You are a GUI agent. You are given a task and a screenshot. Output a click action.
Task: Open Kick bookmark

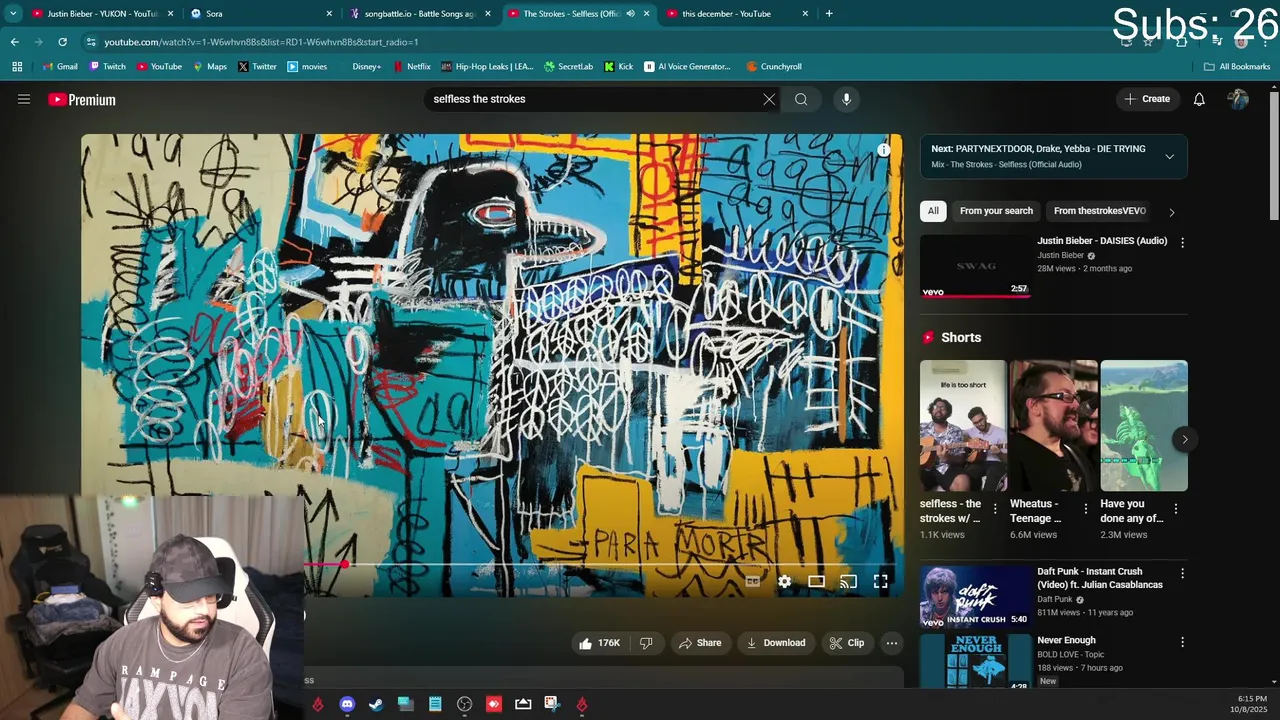618,66
